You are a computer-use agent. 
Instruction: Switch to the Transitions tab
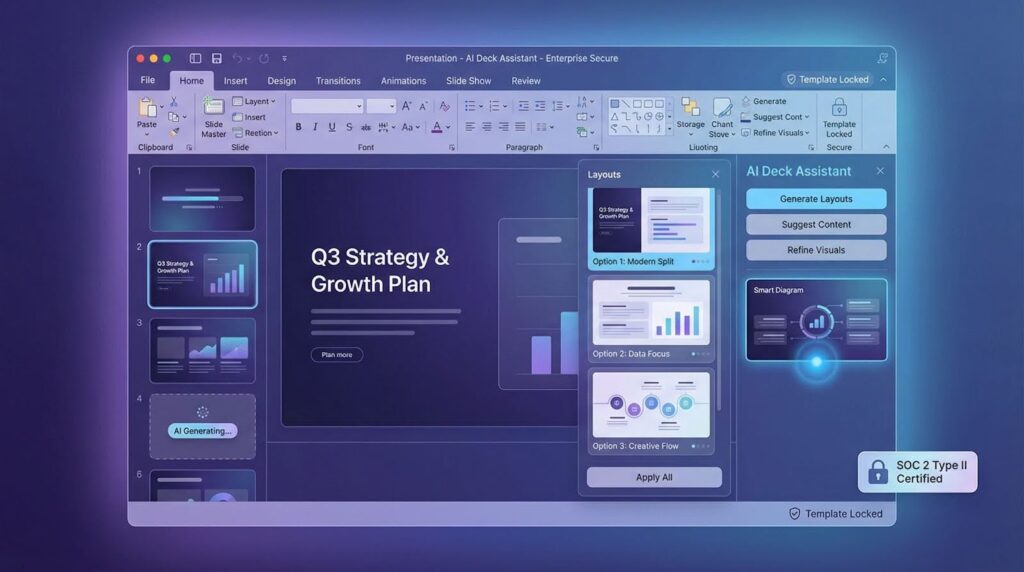coord(338,81)
